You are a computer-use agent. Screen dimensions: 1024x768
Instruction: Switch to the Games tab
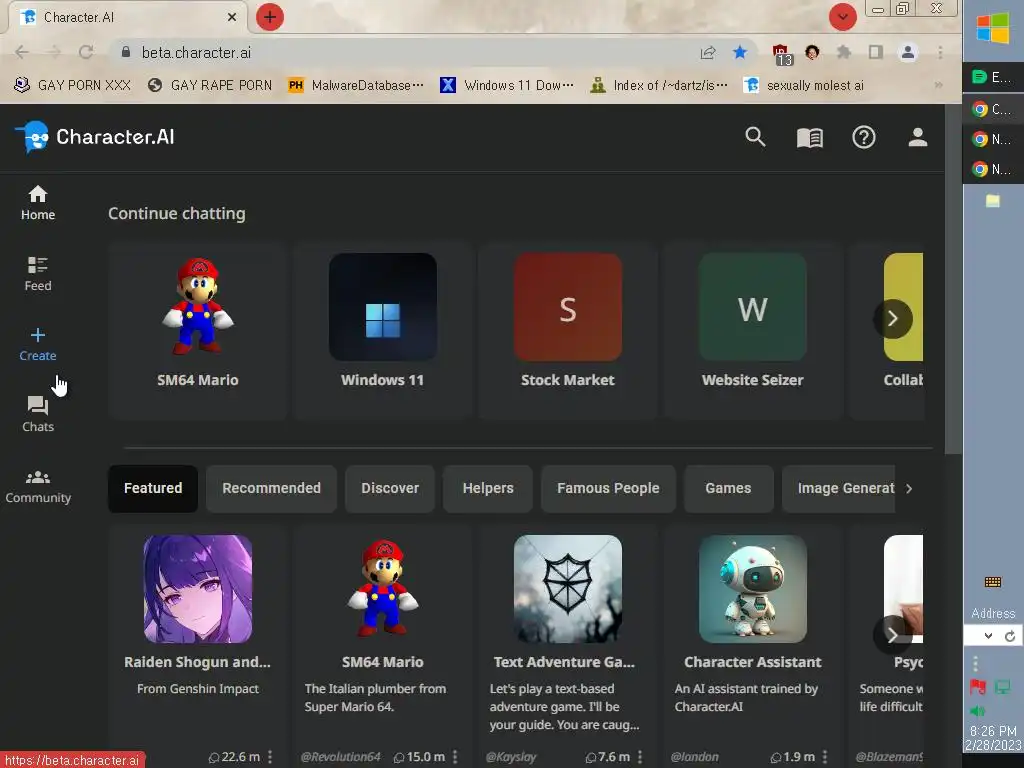(728, 488)
